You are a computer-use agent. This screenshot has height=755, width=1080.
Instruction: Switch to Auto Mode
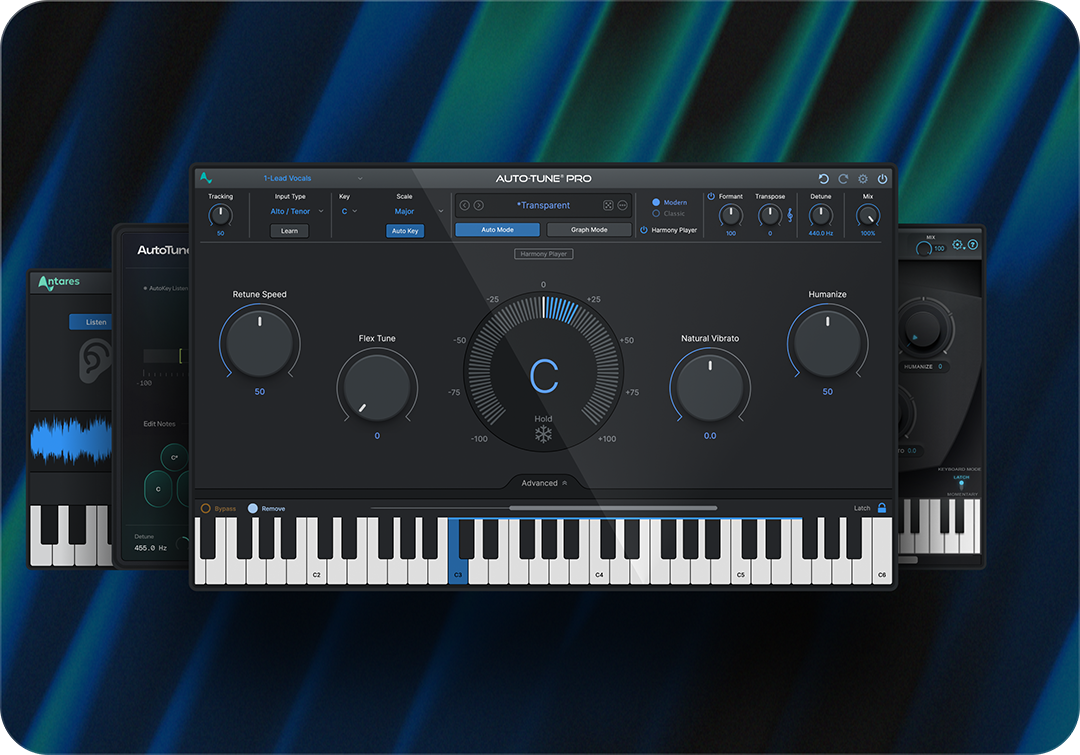click(x=497, y=230)
